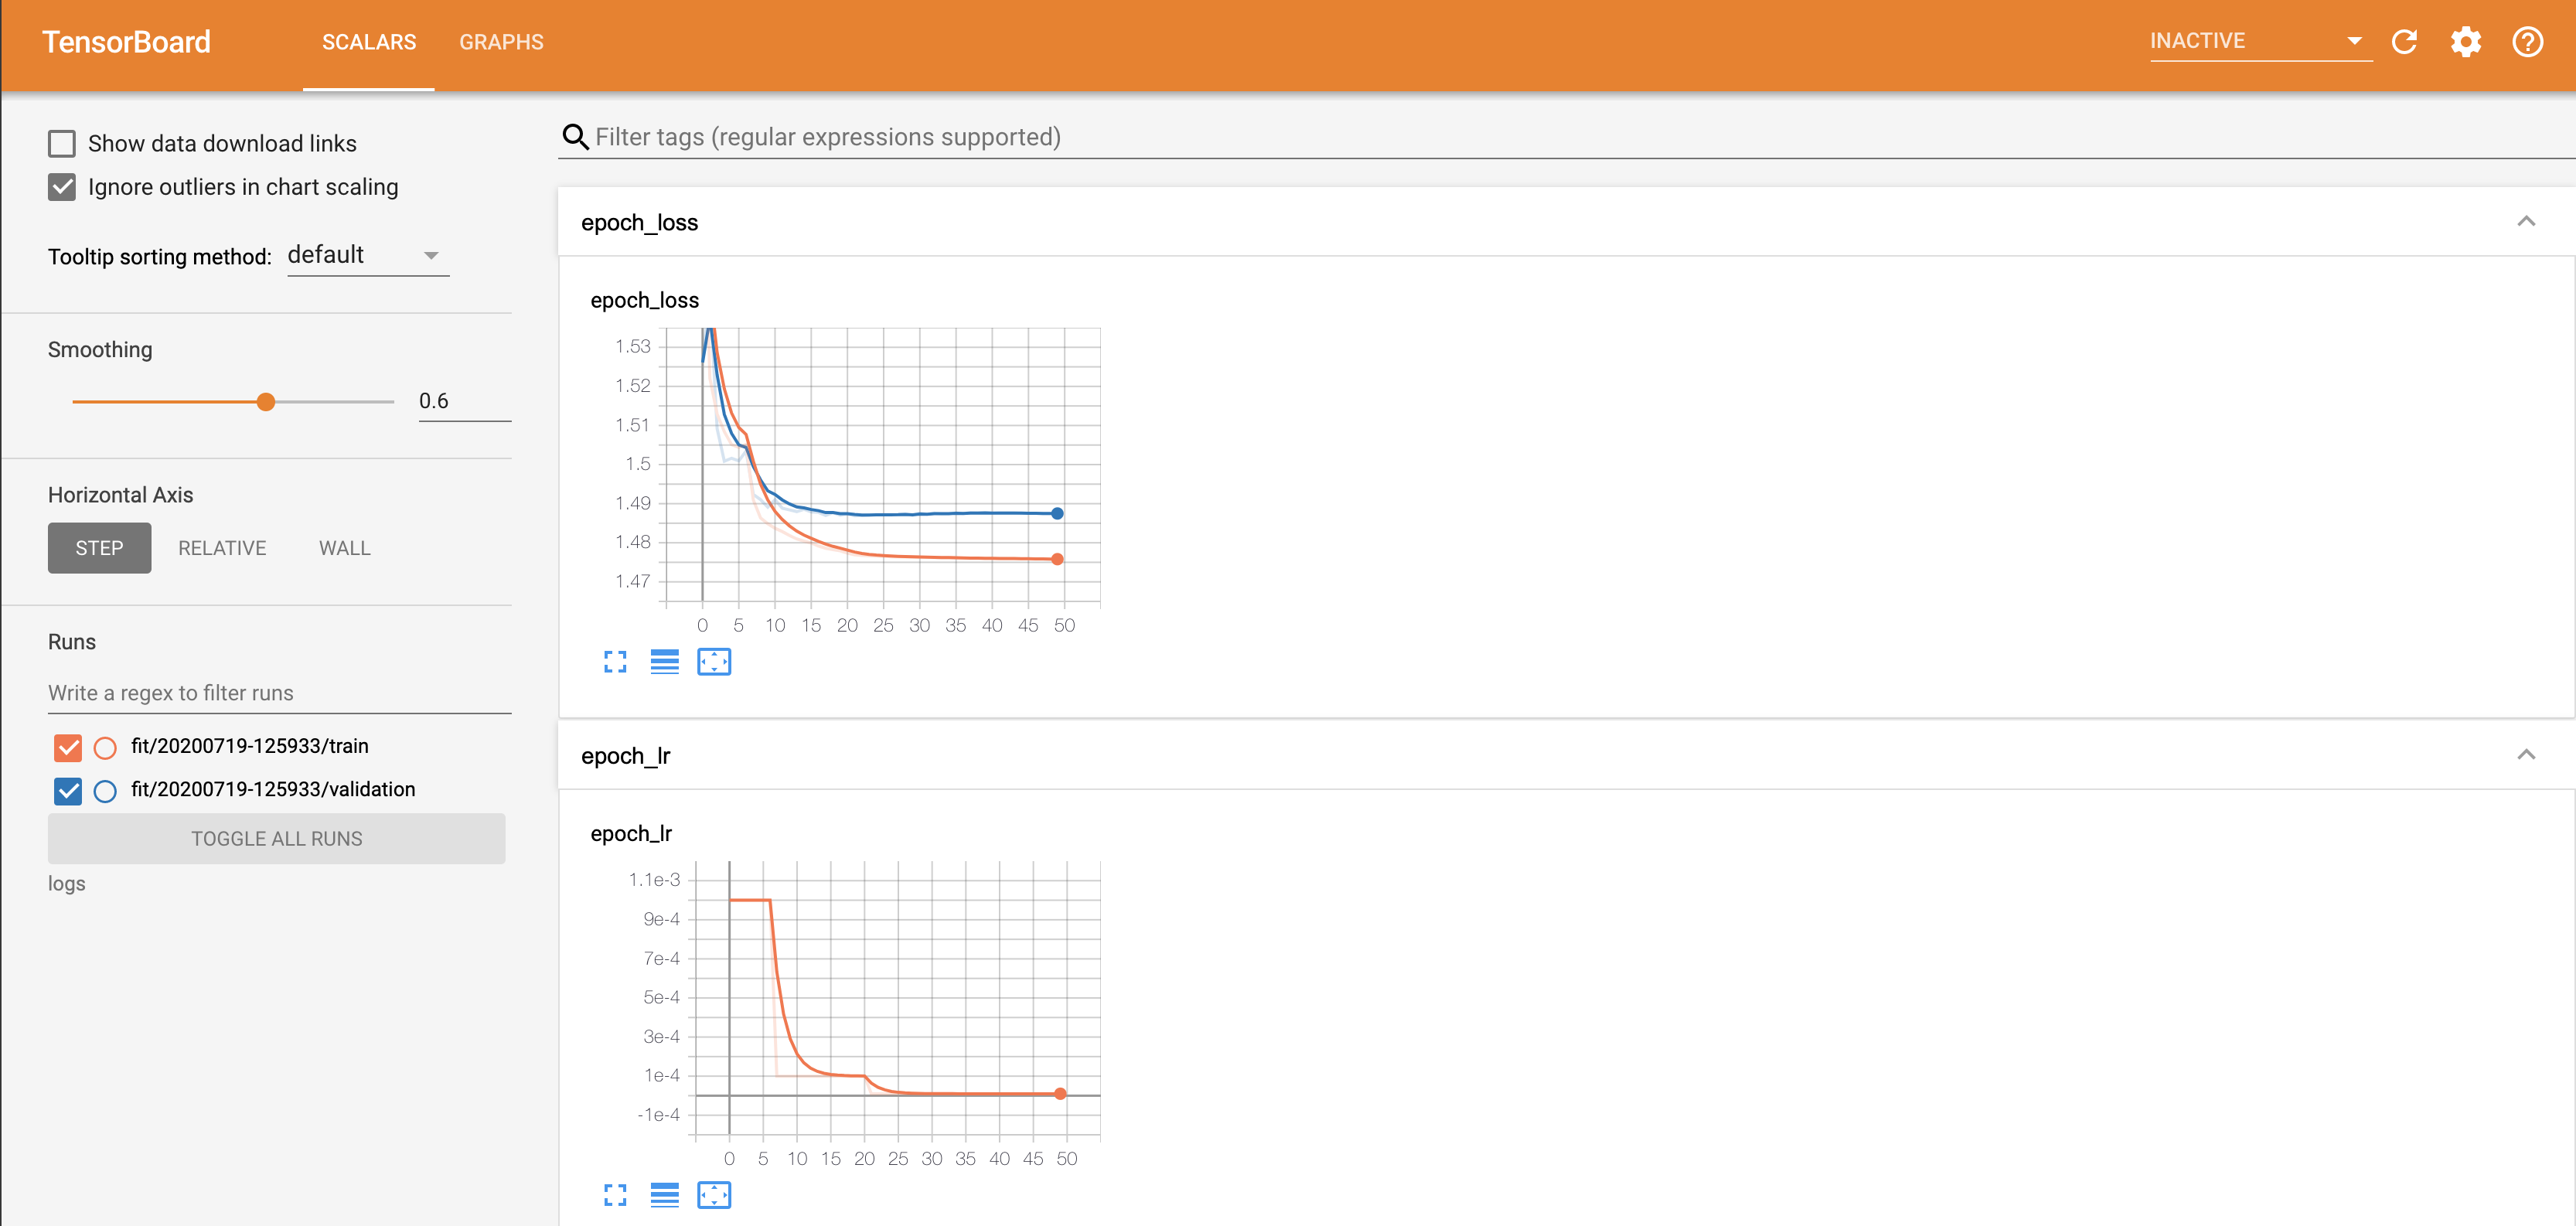
Task: Select only the validation run radio circle
Action: click(105, 791)
